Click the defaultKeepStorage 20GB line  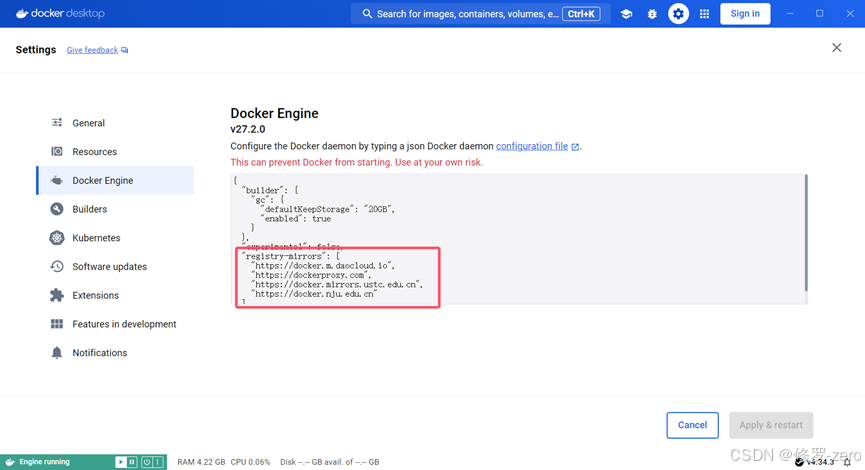[x=328, y=210]
